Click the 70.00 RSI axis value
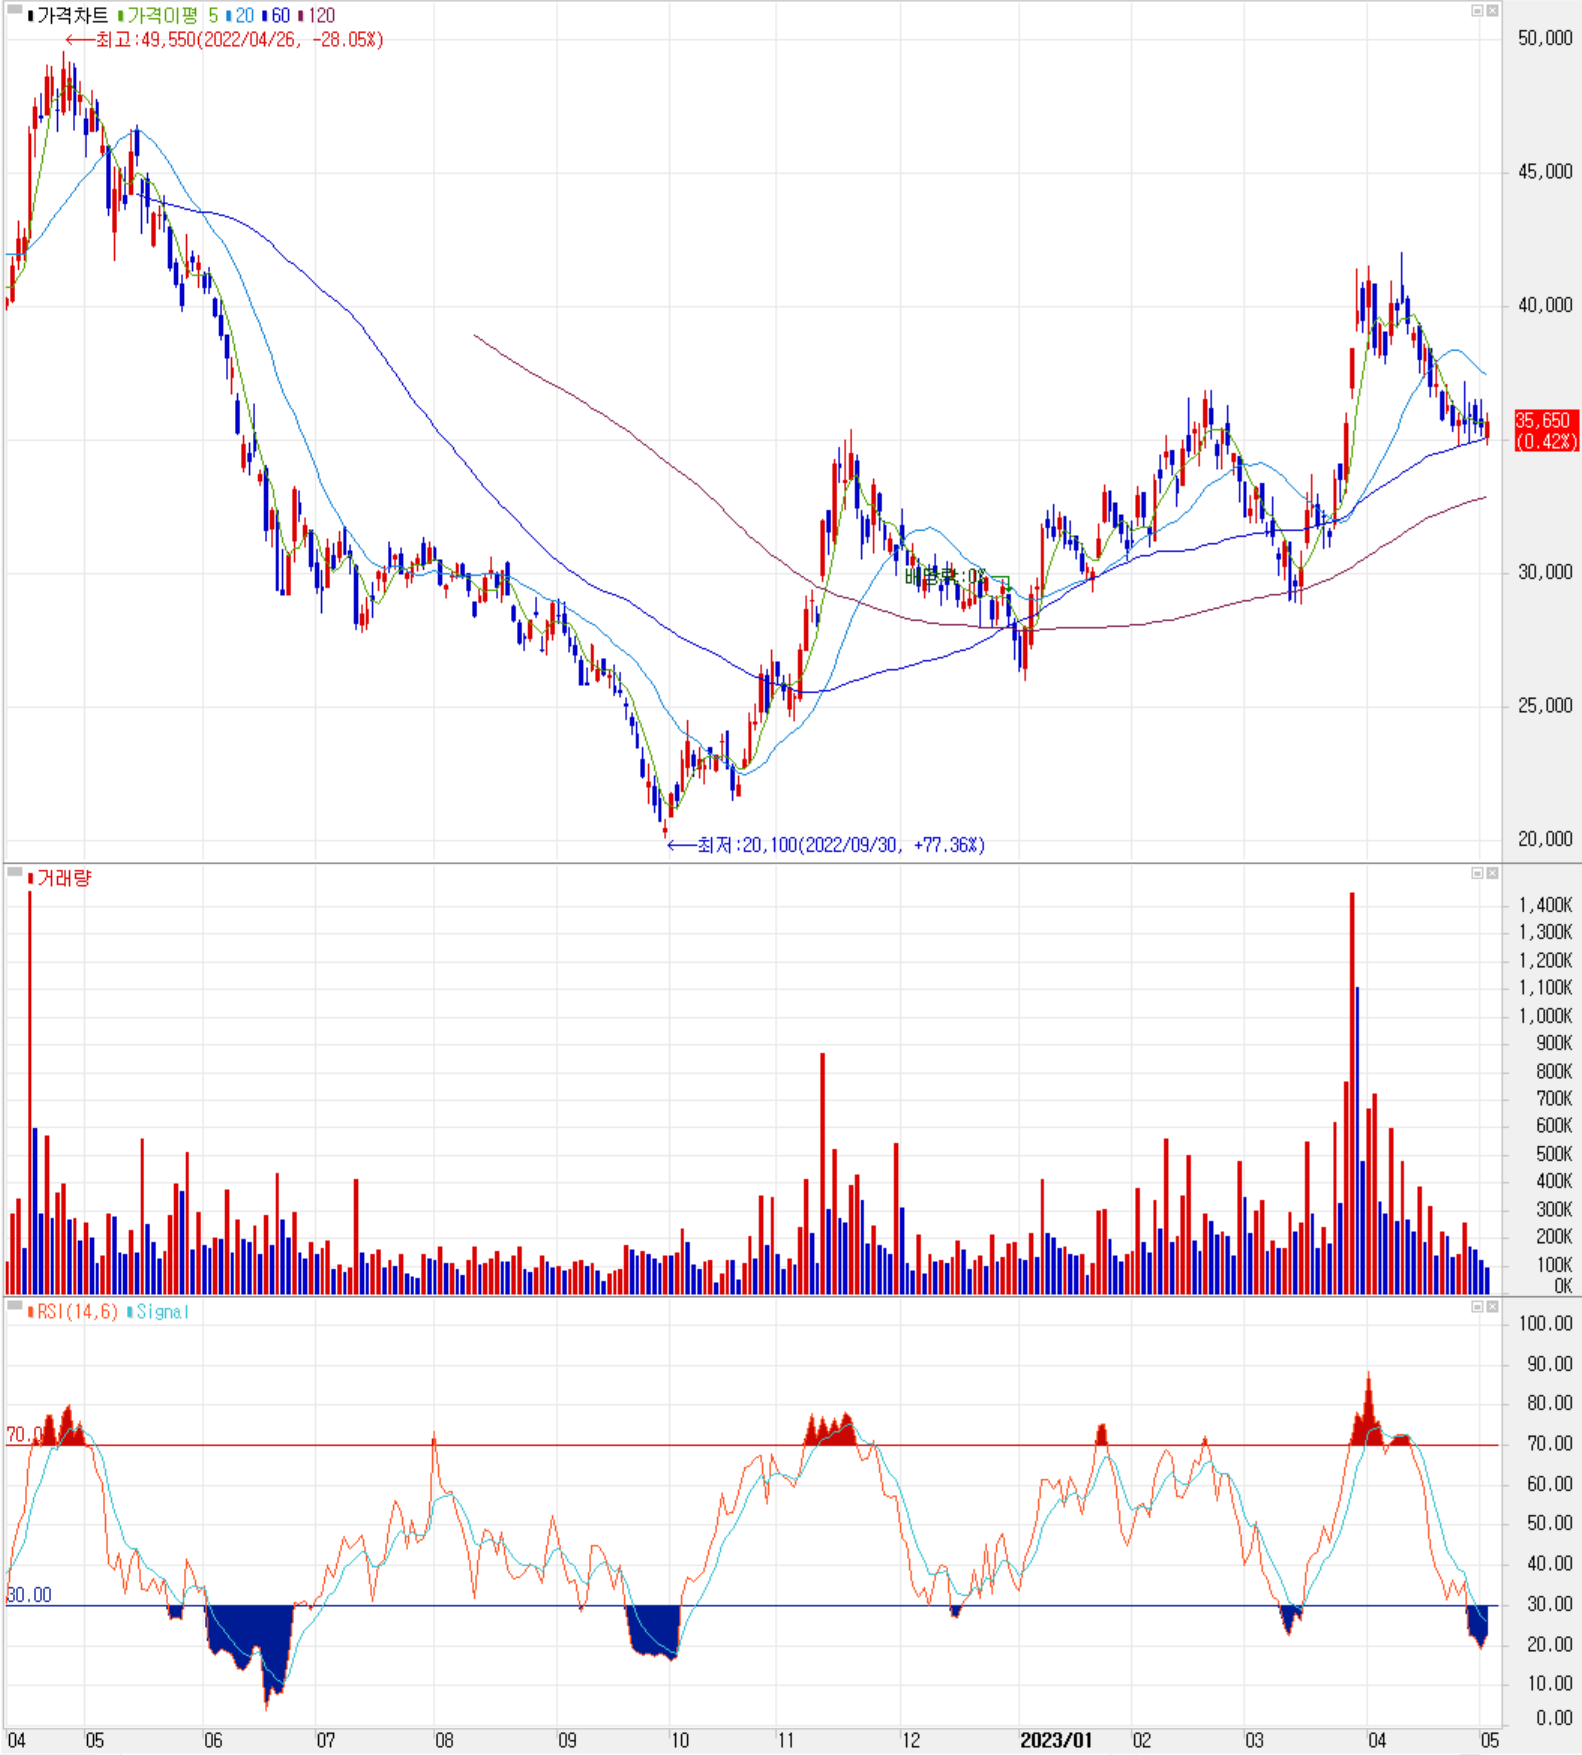This screenshot has height=1755, width=1582. 1549,1444
